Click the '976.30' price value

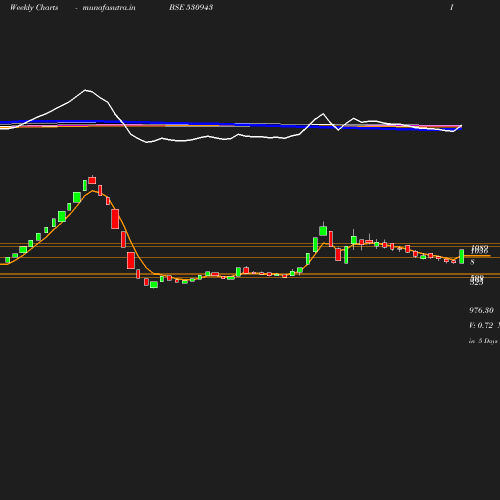[x=481, y=310]
